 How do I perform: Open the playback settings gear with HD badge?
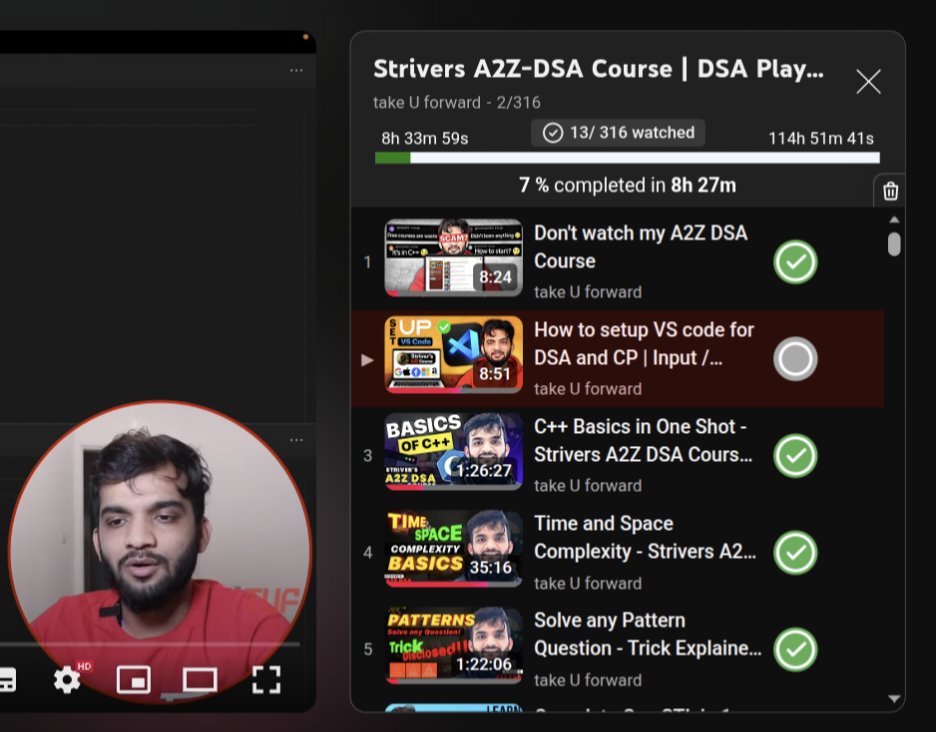[66, 680]
